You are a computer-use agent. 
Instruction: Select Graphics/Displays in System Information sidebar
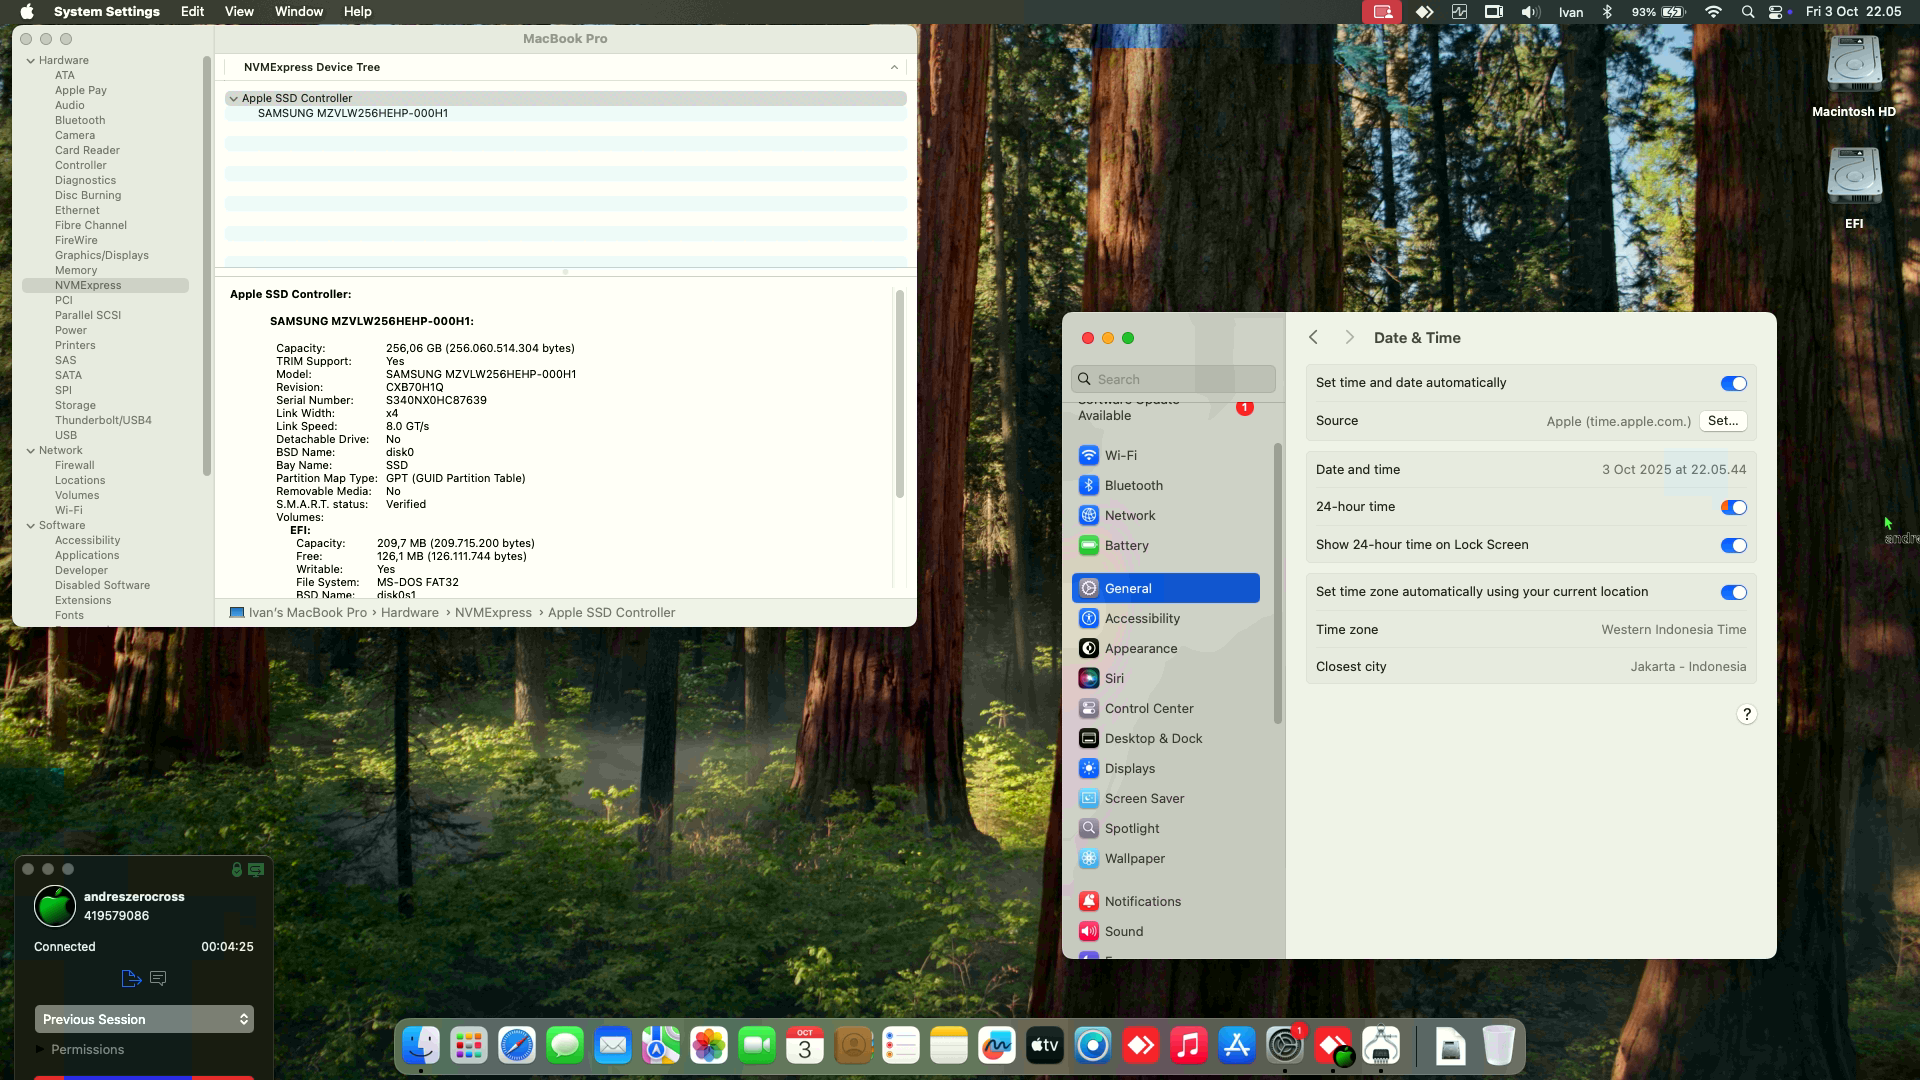coord(102,256)
